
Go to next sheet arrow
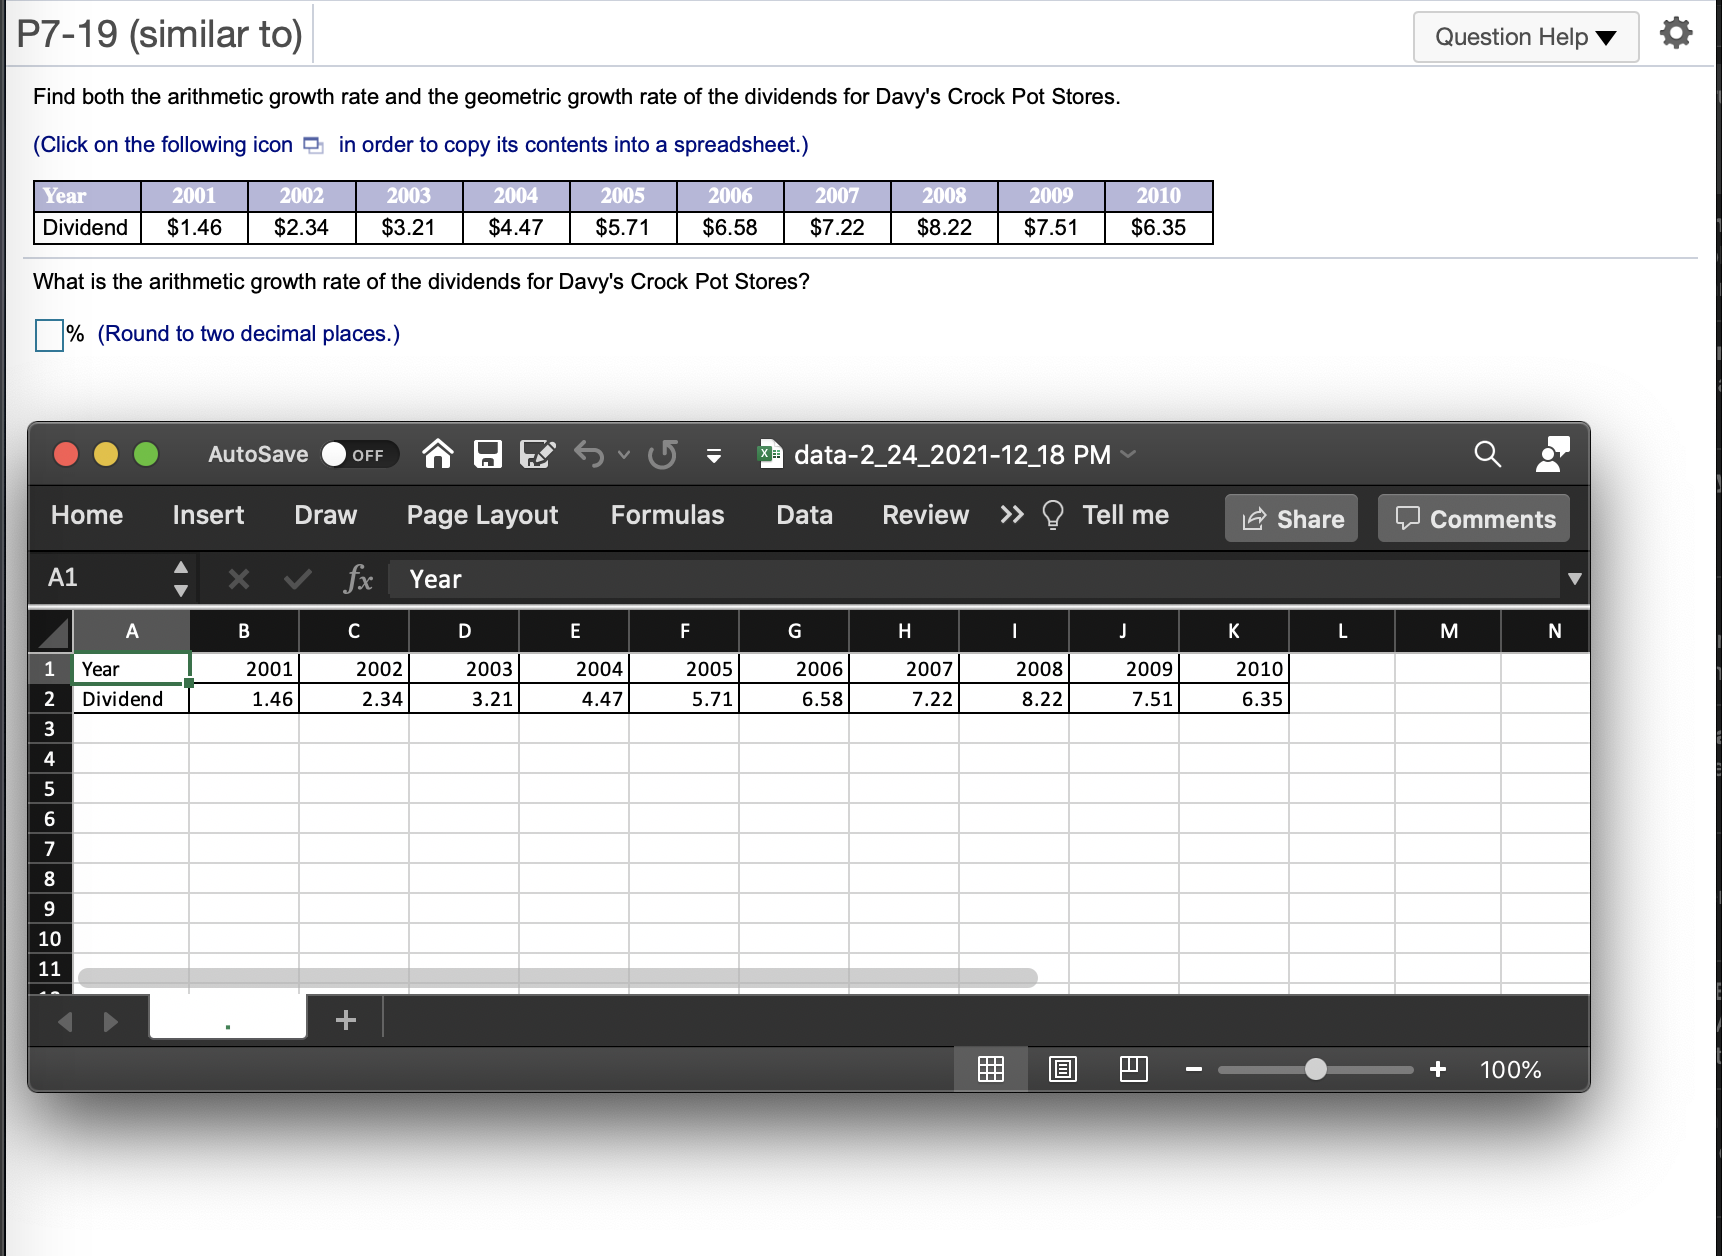(110, 1021)
